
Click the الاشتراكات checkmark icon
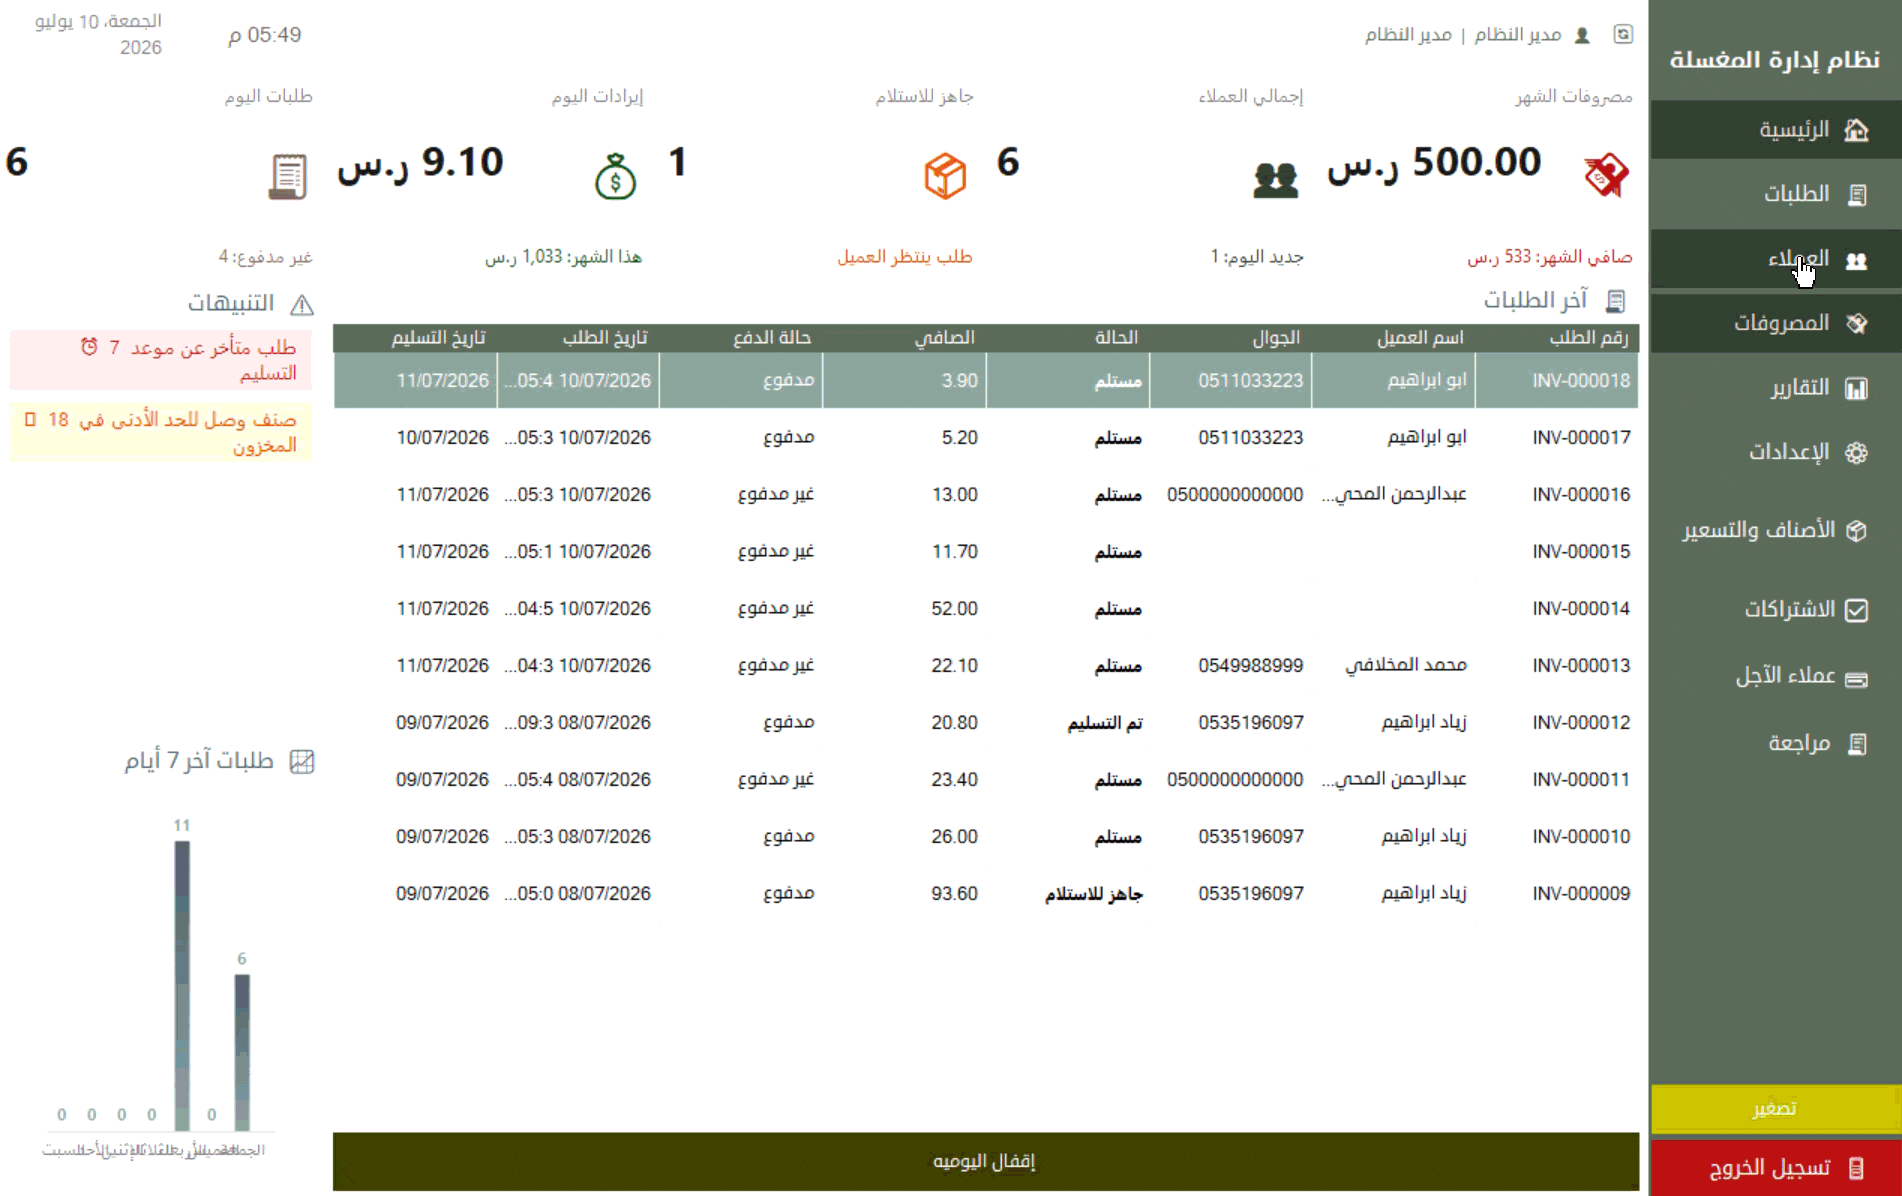[1856, 610]
